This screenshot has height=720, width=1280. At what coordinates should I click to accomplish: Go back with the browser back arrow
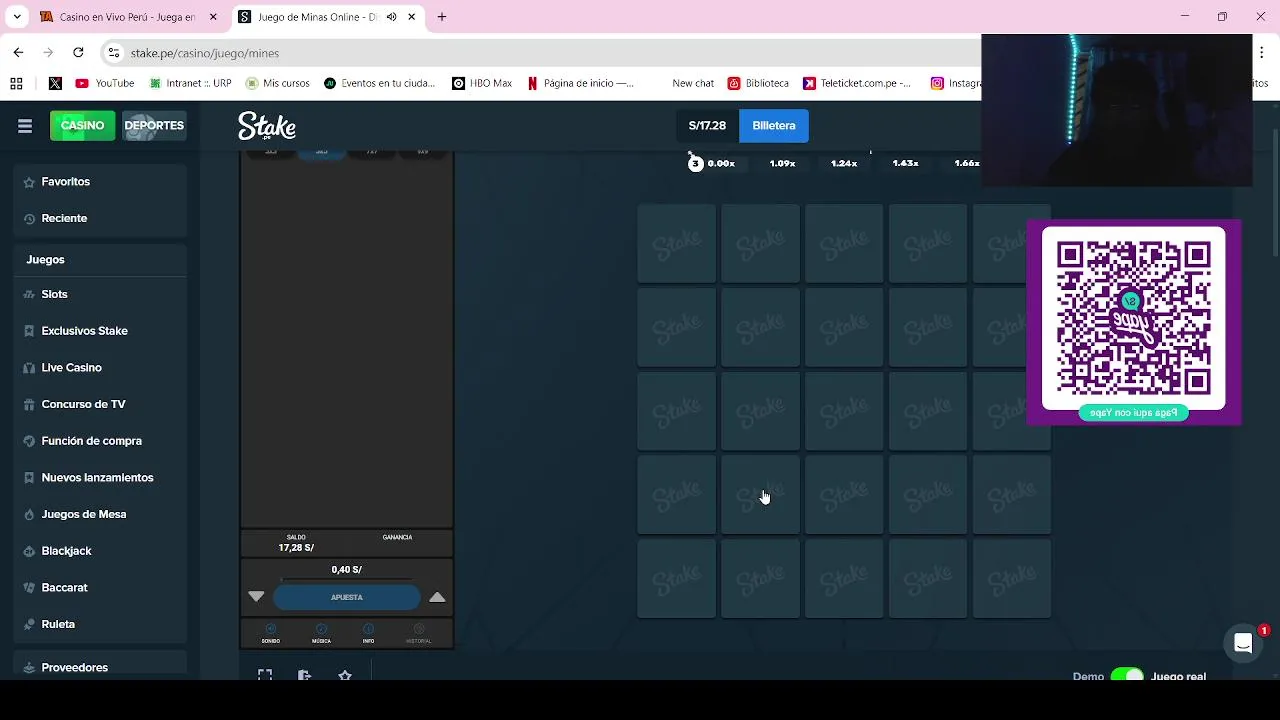(x=18, y=52)
